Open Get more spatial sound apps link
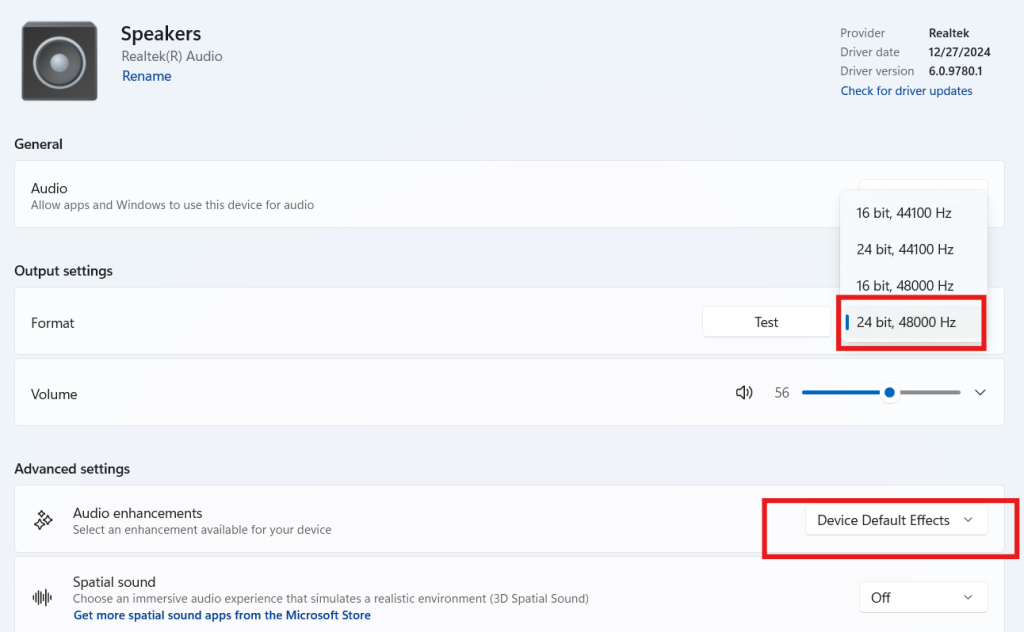The image size is (1024, 632). tap(222, 615)
